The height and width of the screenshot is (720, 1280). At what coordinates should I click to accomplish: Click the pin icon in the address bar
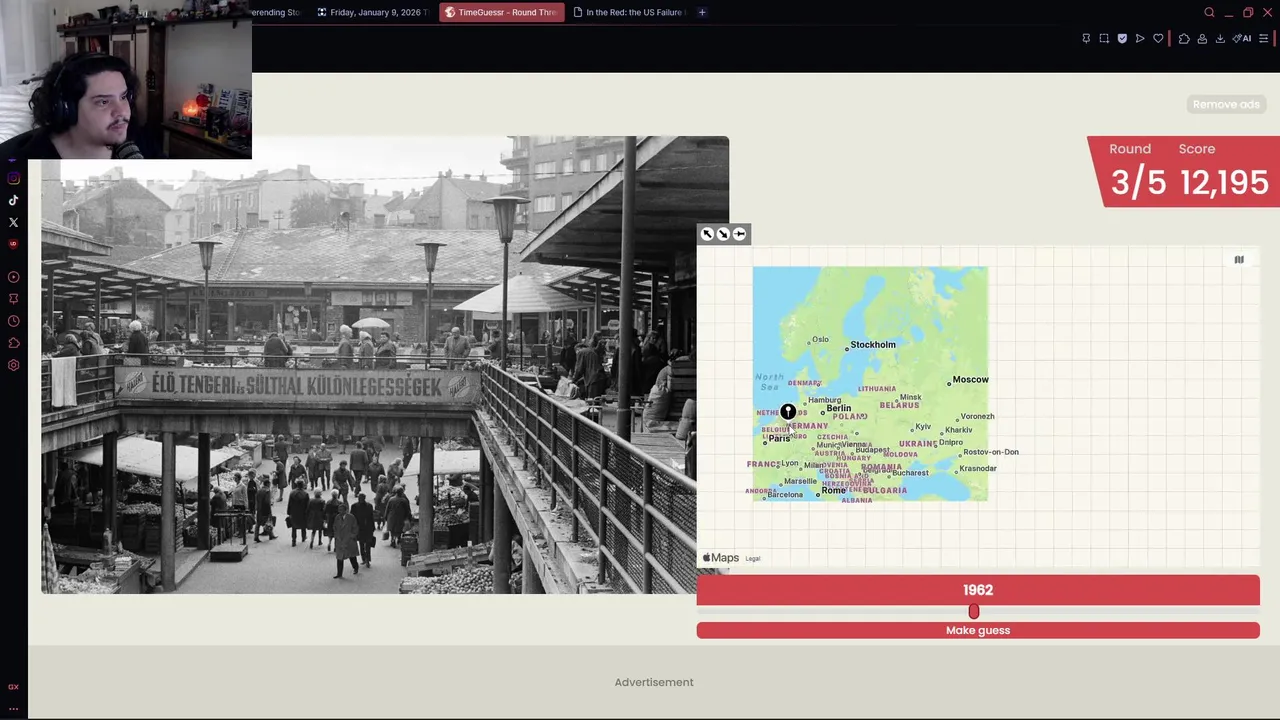pos(1086,39)
